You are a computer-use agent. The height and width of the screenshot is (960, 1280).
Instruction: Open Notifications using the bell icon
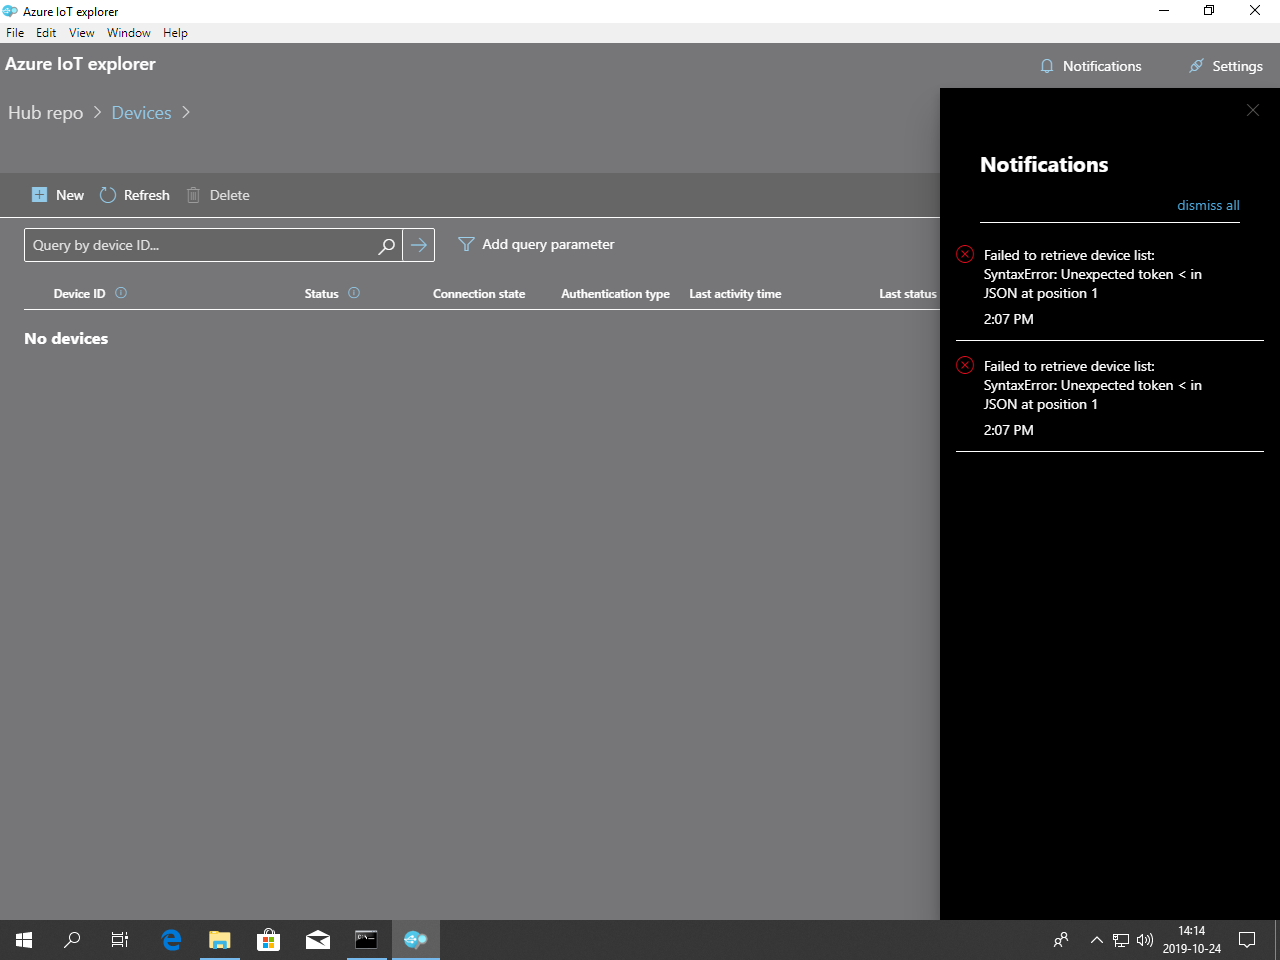[x=1047, y=66]
